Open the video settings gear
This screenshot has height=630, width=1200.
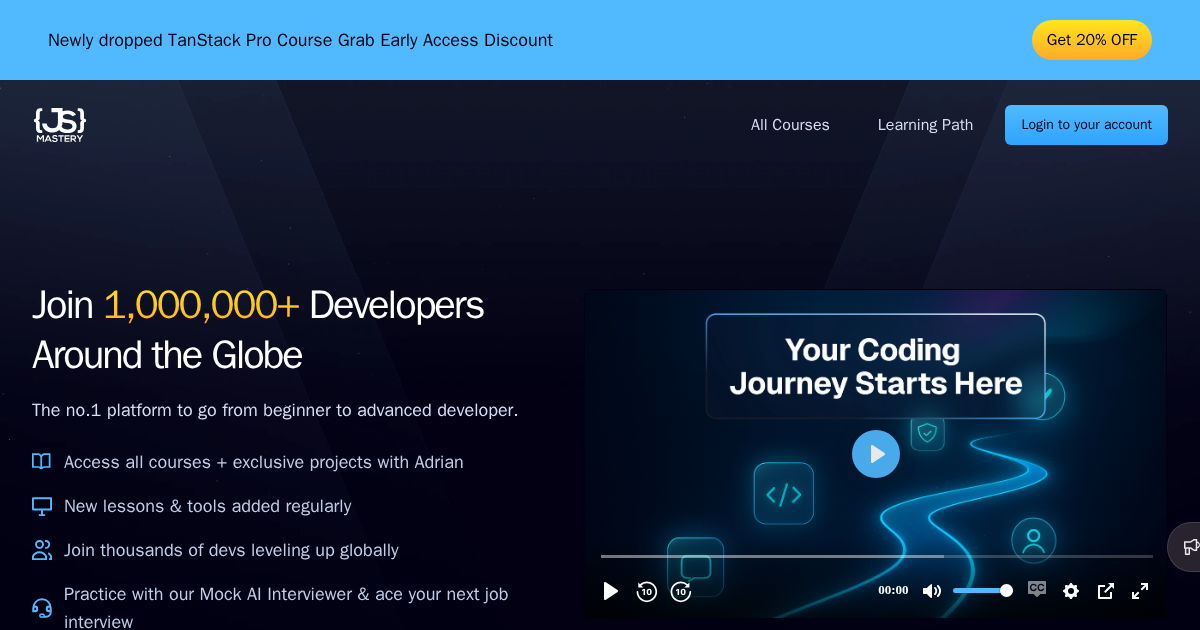tap(1071, 591)
